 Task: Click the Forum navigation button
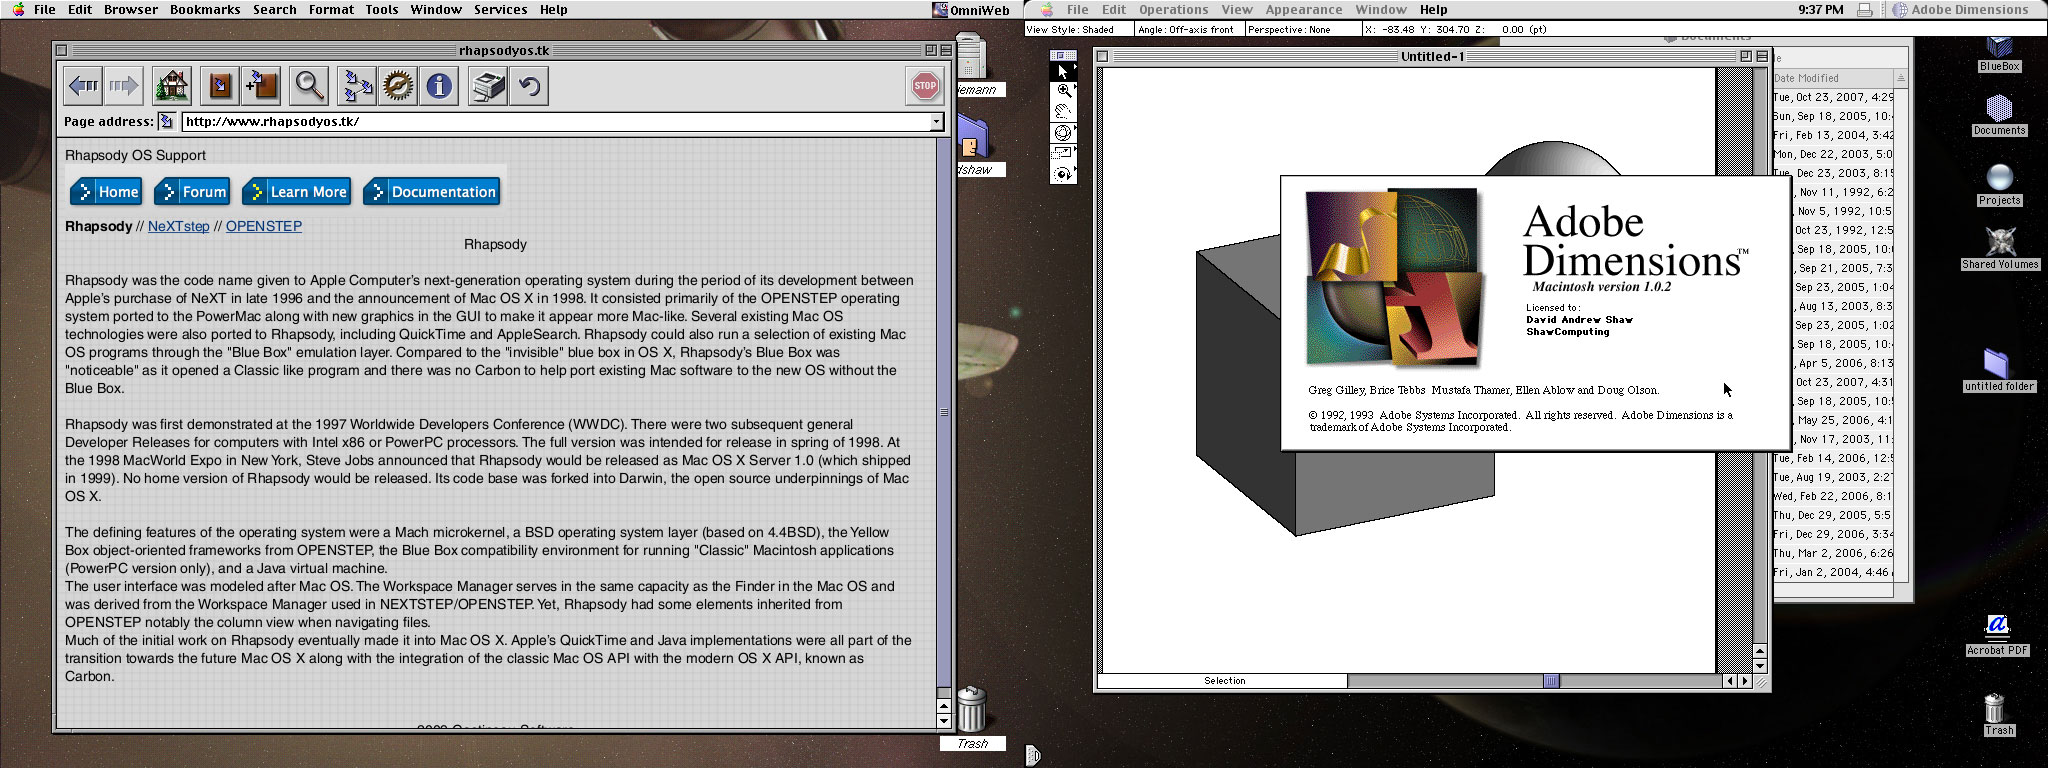192,192
